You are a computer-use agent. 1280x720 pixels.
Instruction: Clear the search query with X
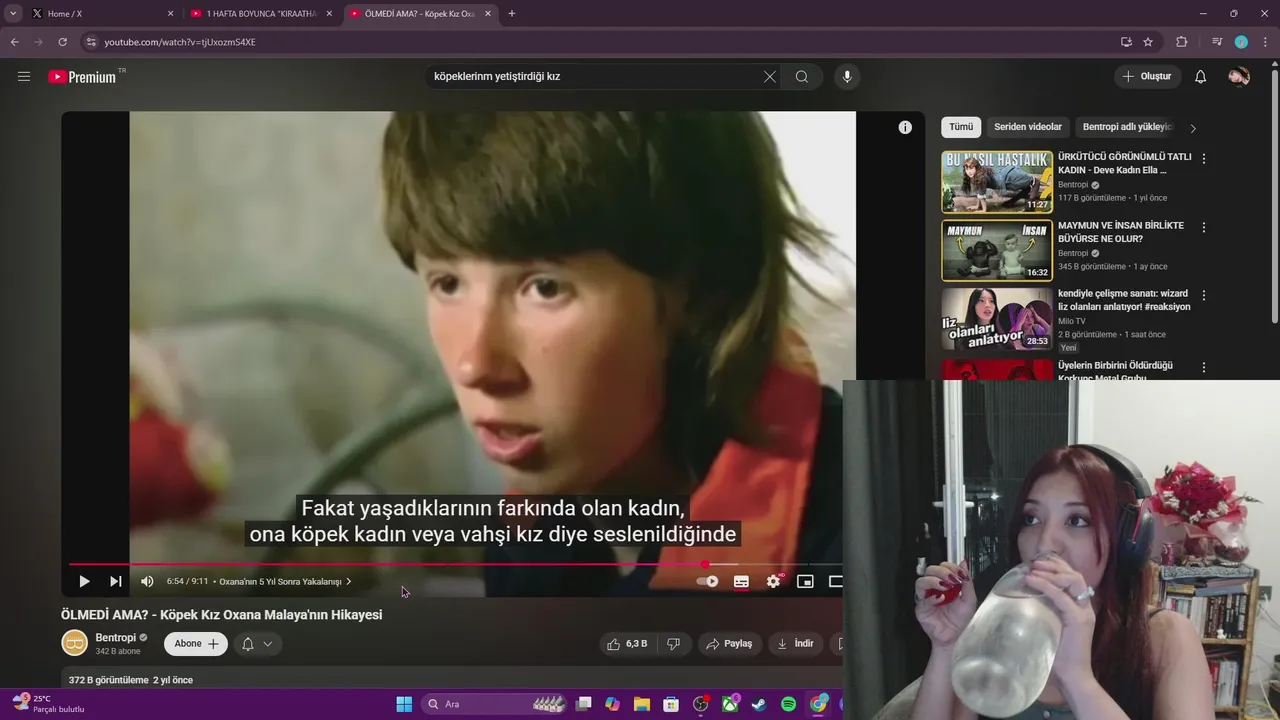point(770,76)
